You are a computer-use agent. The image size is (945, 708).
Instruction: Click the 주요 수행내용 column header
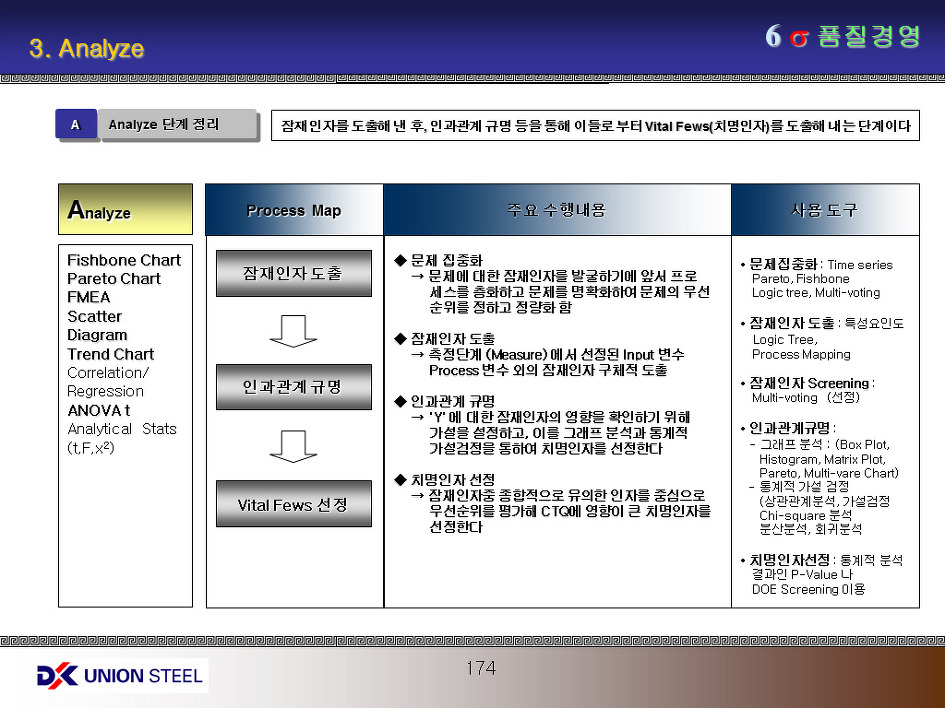(x=557, y=210)
